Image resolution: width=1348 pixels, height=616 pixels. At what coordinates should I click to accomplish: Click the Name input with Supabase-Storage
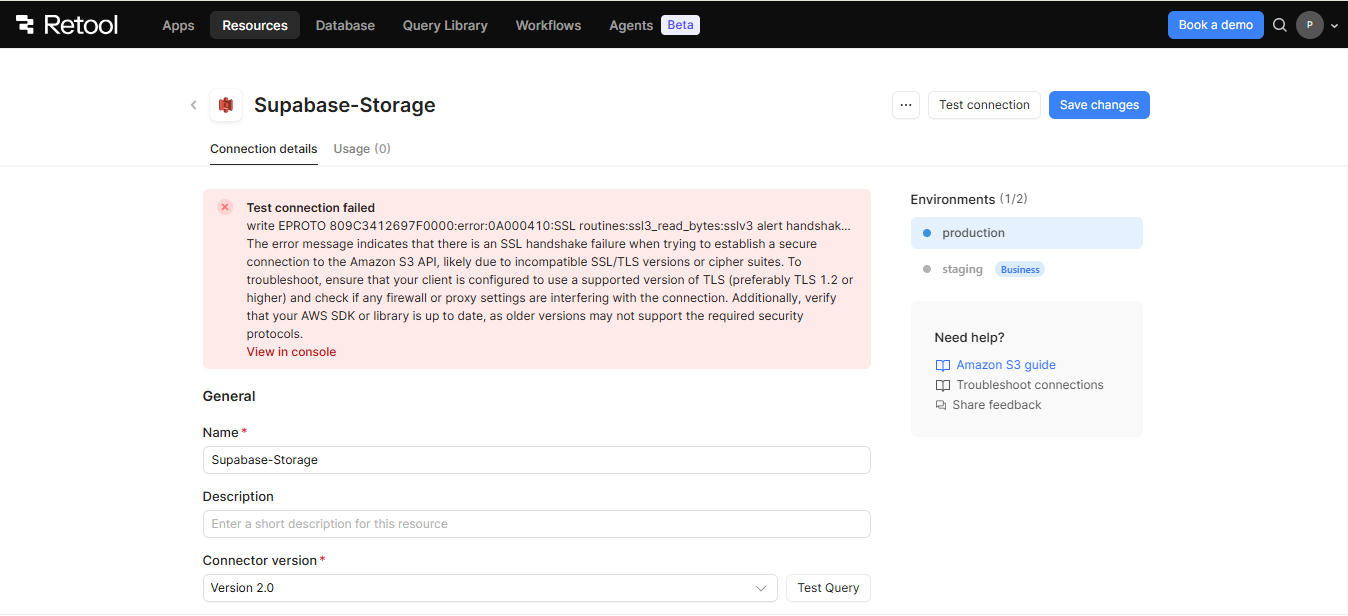(x=536, y=460)
